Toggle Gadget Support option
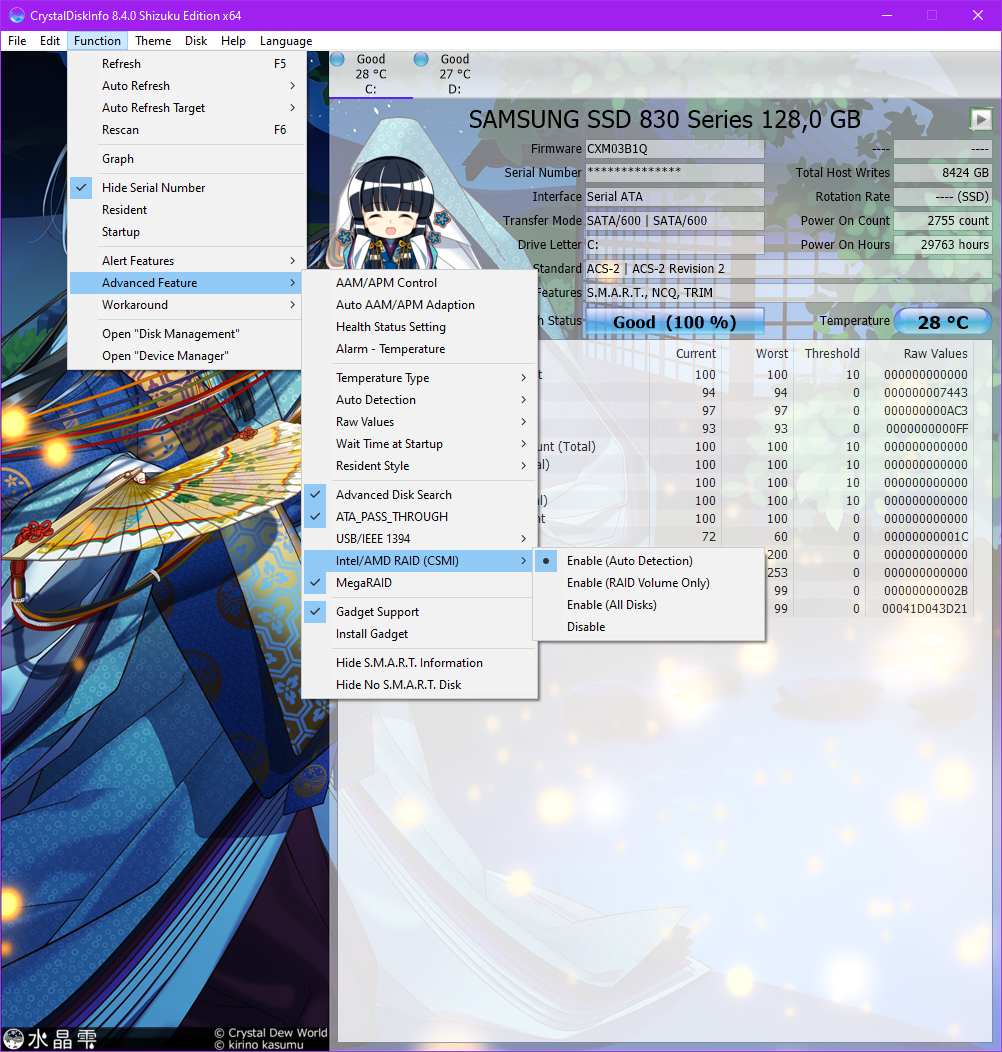The width and height of the screenshot is (1002, 1052). 420,611
